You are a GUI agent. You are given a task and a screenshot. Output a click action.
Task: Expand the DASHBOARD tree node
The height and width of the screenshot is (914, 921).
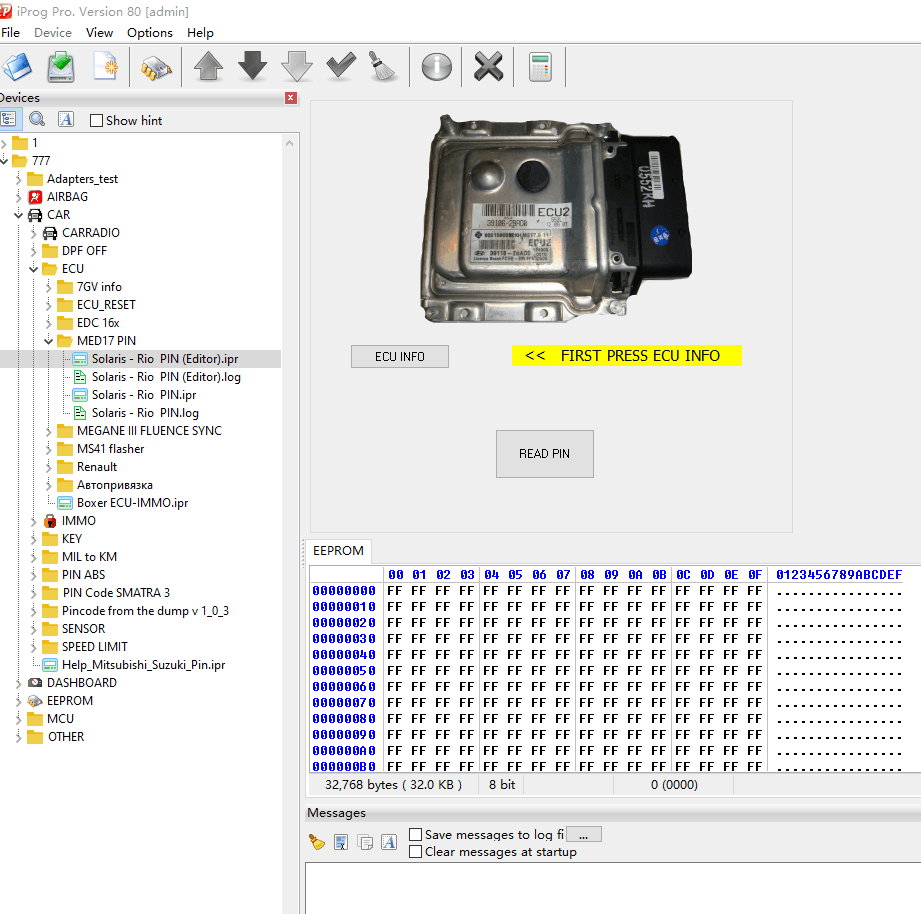19,683
